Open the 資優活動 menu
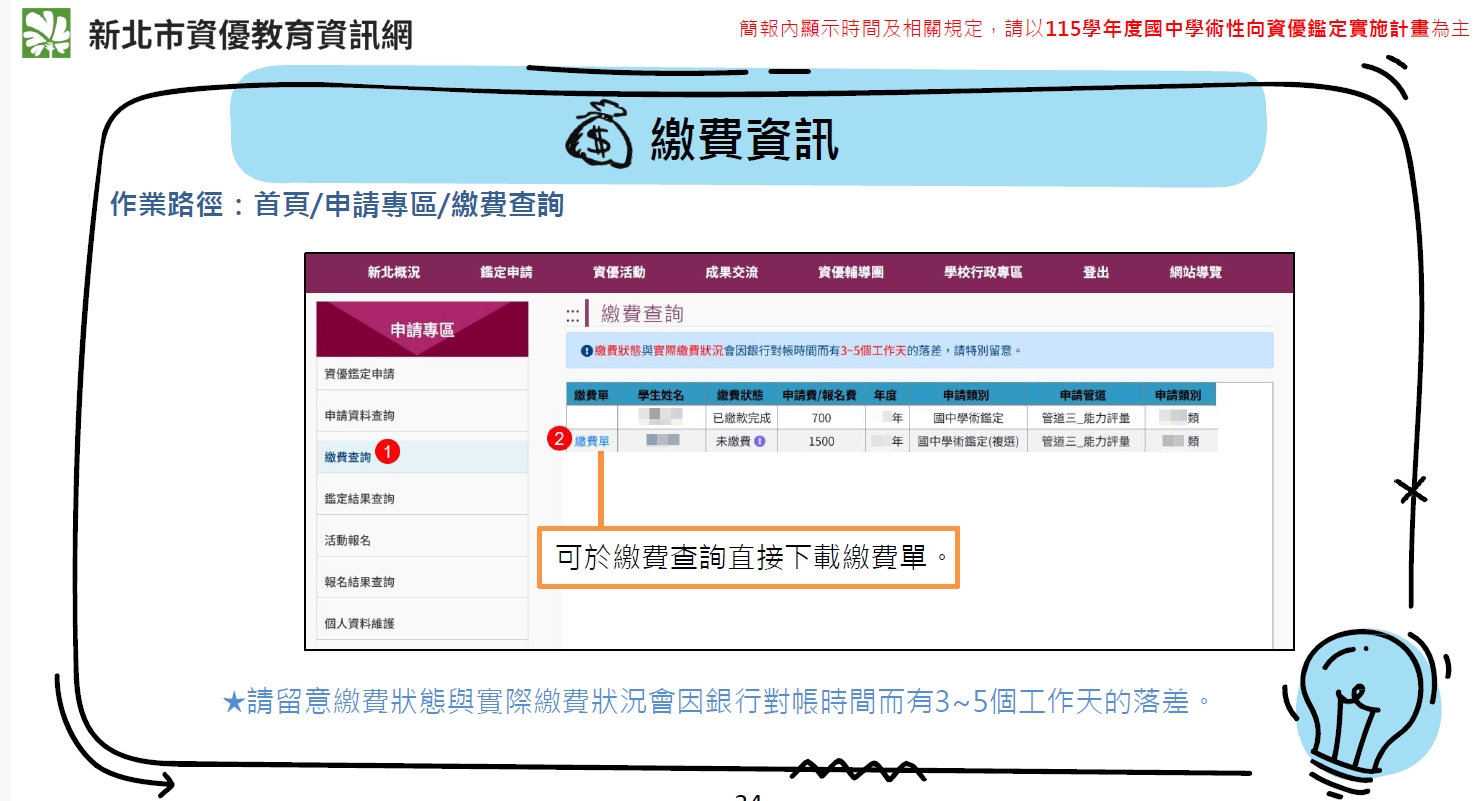This screenshot has height=801, width=1482. click(x=619, y=272)
